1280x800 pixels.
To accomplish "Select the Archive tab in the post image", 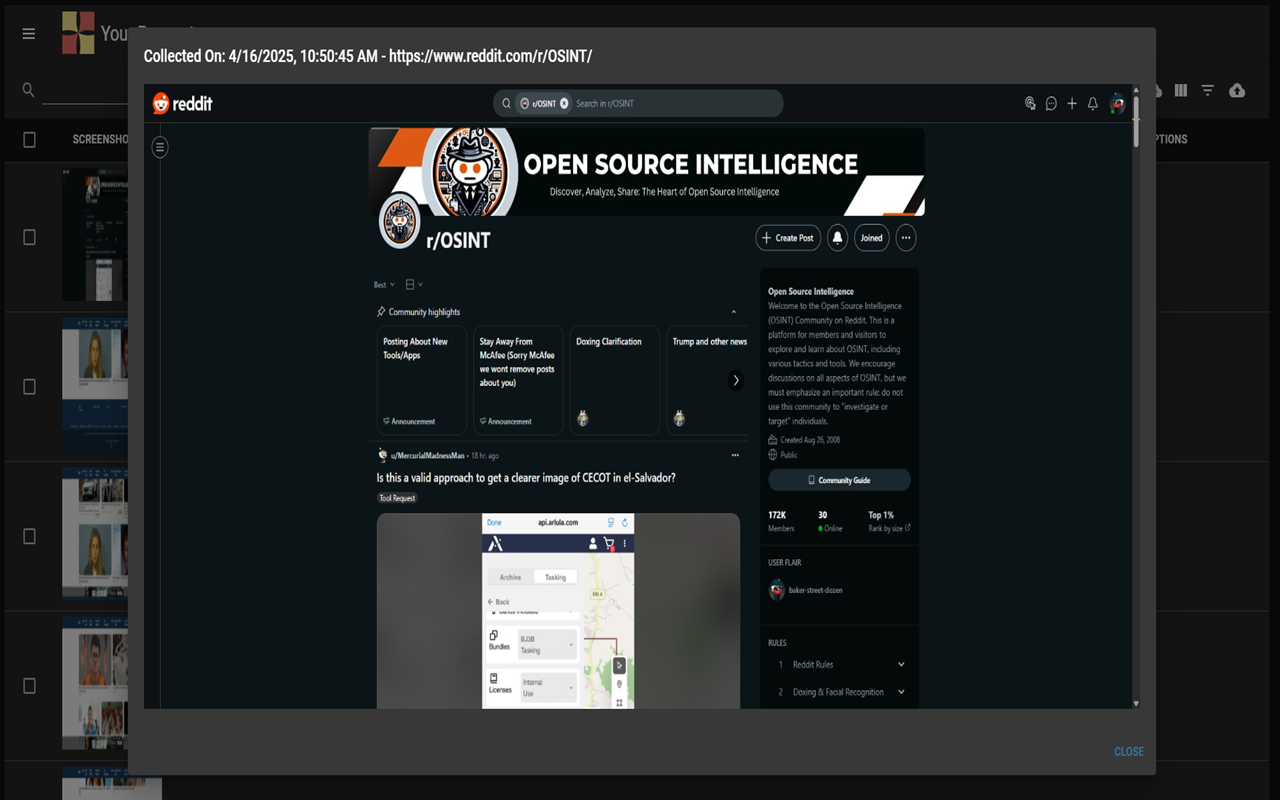I will pos(510,577).
